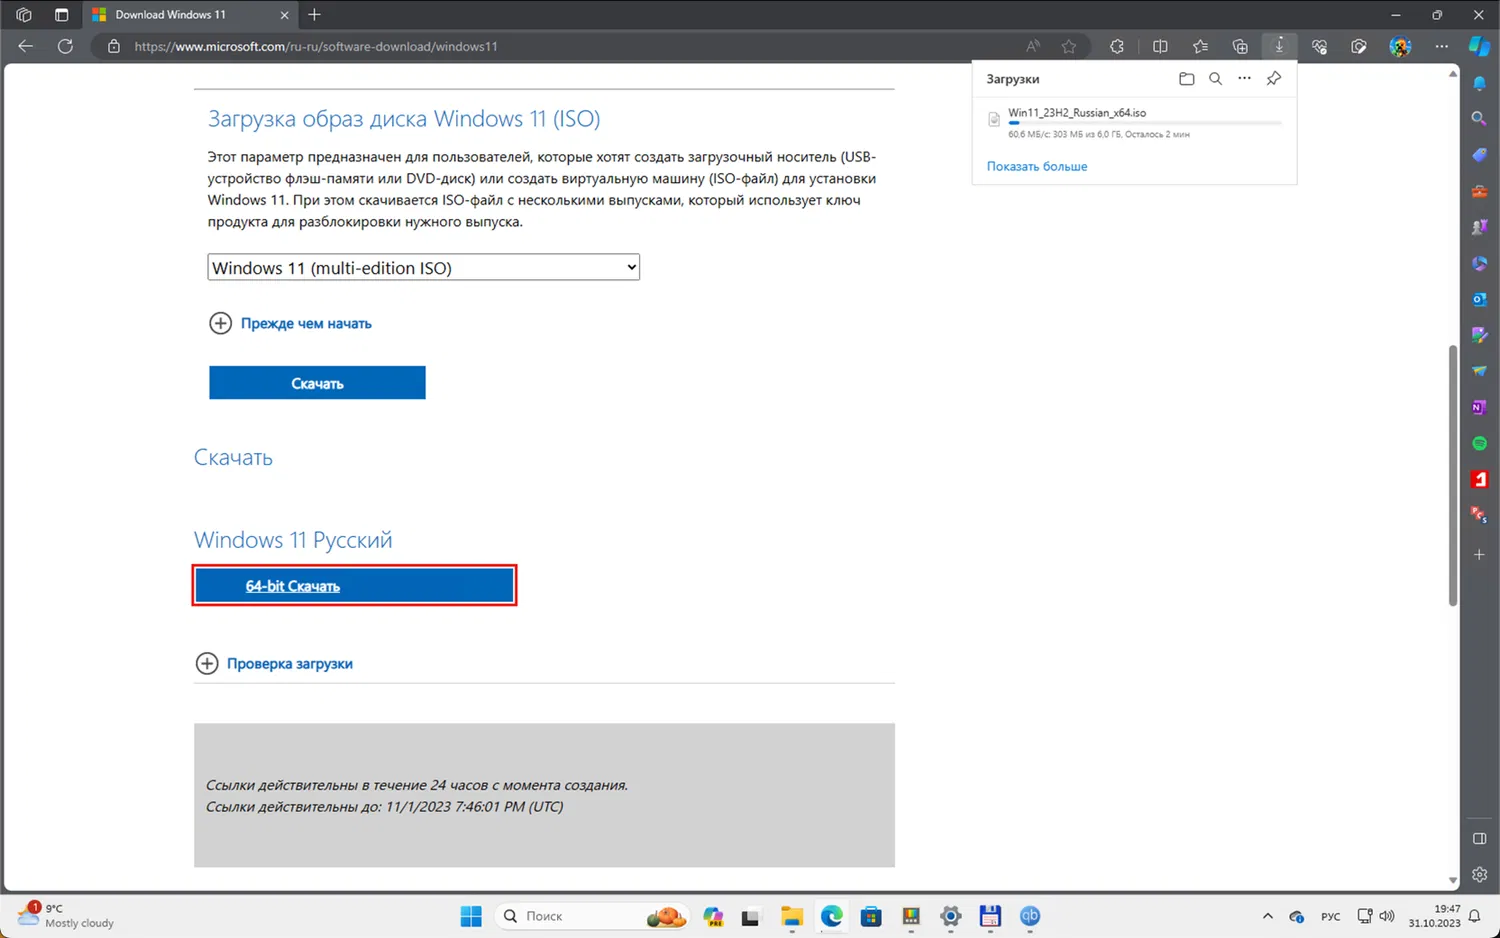Open Spotify in the Edge sidebar

[x=1480, y=443]
